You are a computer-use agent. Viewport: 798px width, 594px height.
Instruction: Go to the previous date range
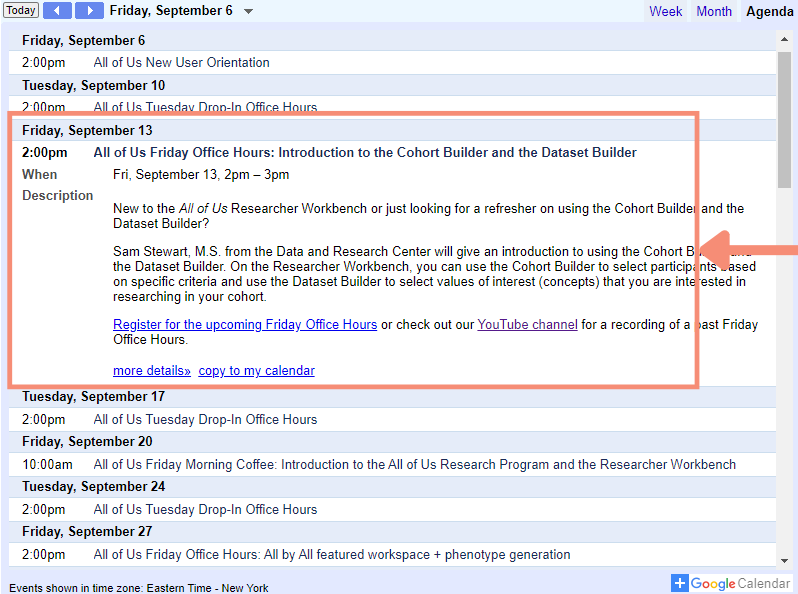coord(57,10)
